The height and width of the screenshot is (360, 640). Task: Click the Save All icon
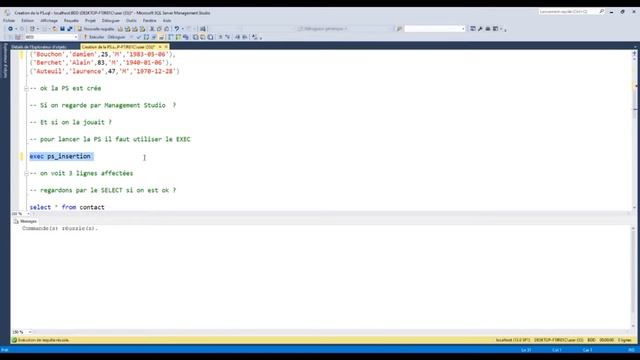point(70,29)
